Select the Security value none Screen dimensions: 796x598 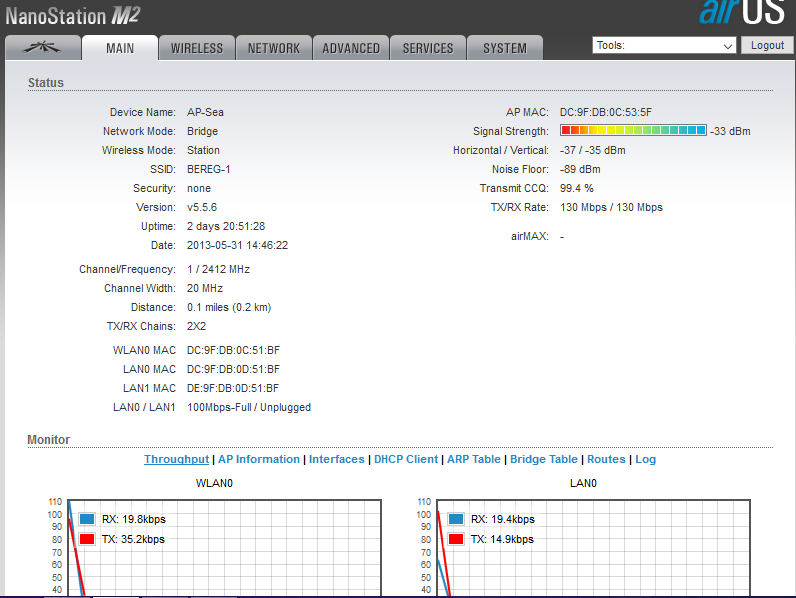point(198,188)
